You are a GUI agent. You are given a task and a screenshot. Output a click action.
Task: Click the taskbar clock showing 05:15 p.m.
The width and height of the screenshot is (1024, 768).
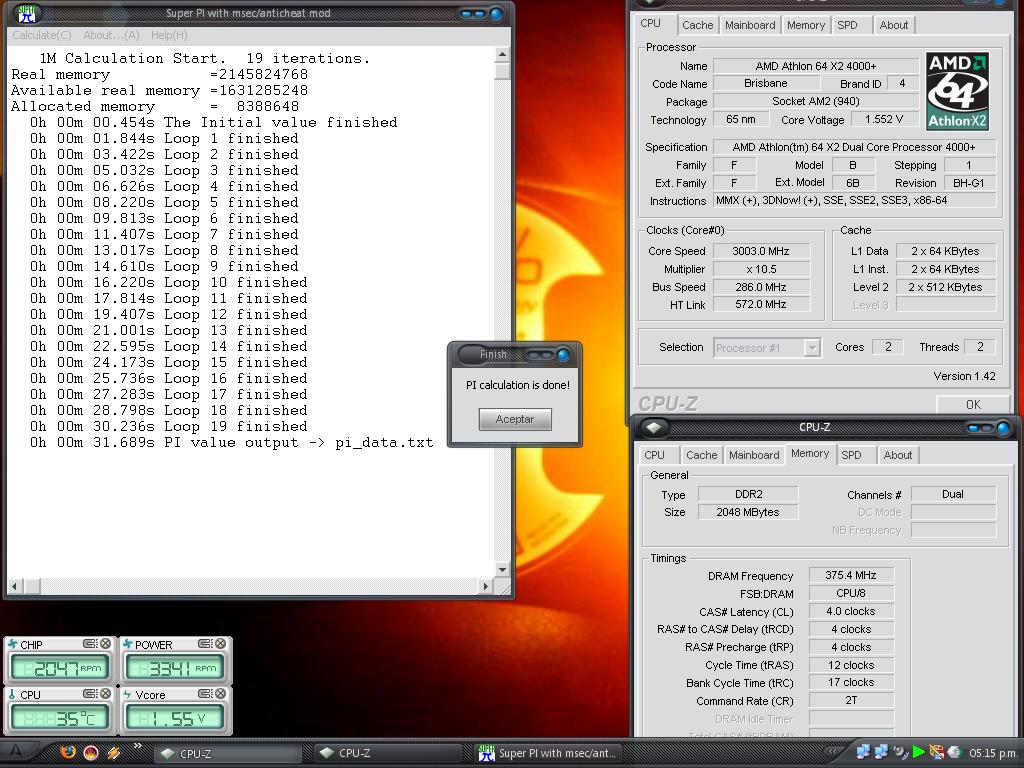993,753
